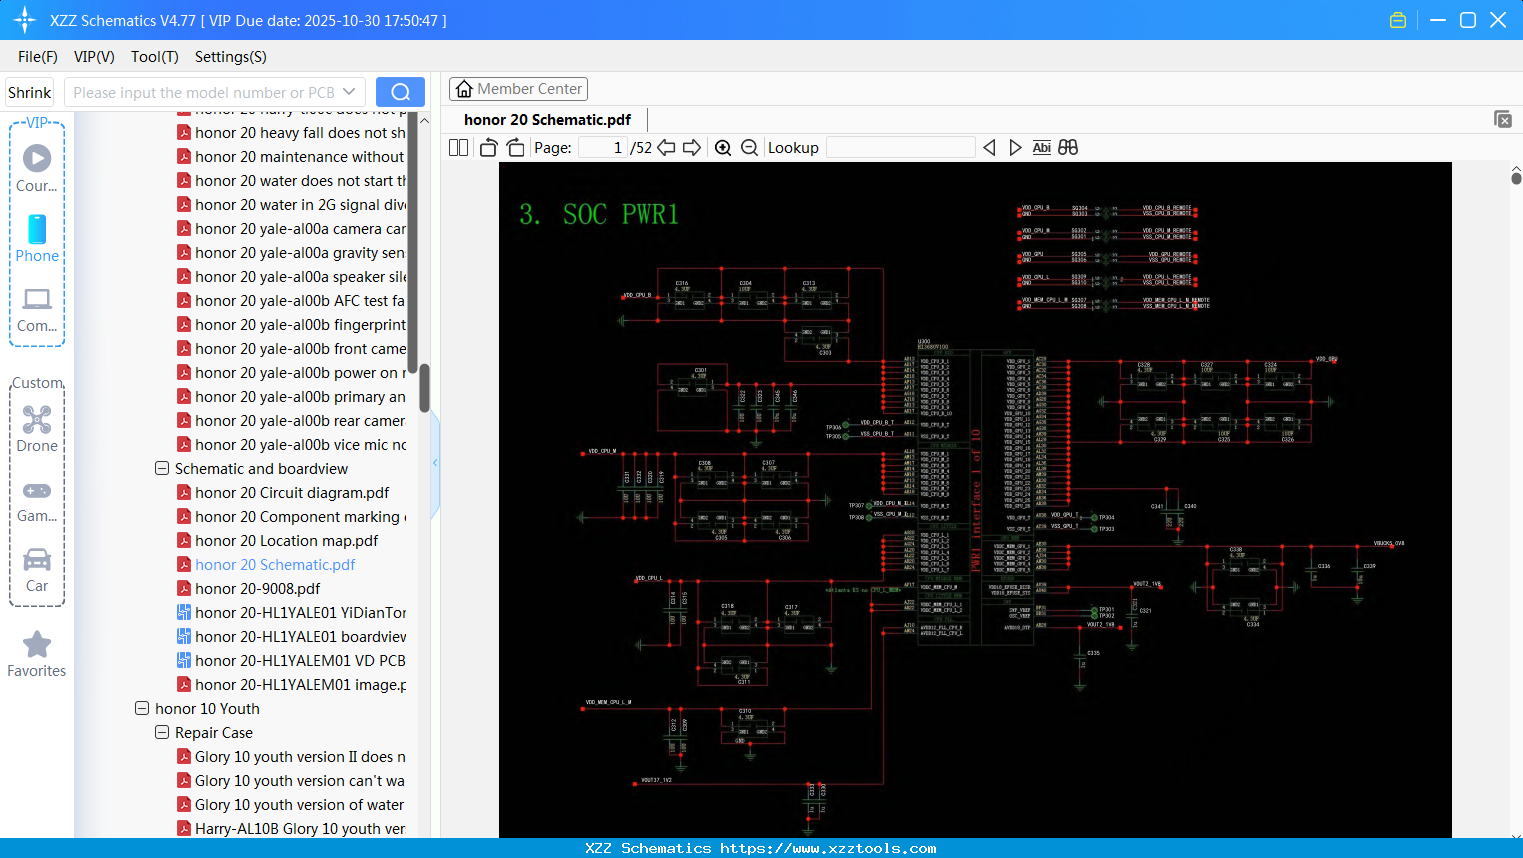This screenshot has width=1523, height=858.
Task: Open the Tool(T) menu
Action: [x=155, y=57]
